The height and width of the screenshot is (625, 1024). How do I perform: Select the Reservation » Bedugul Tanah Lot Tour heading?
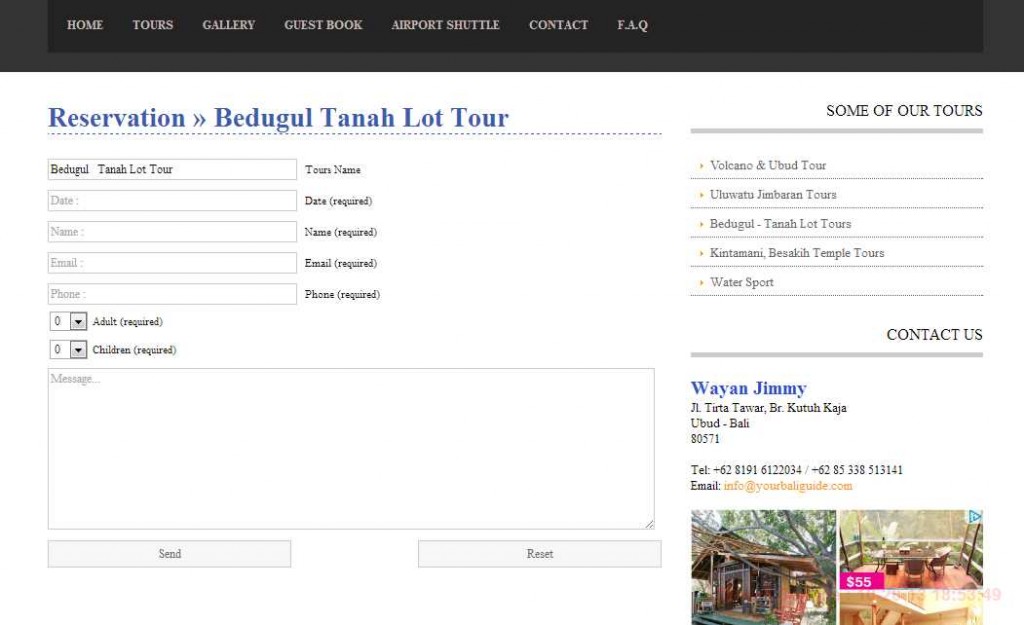(278, 118)
